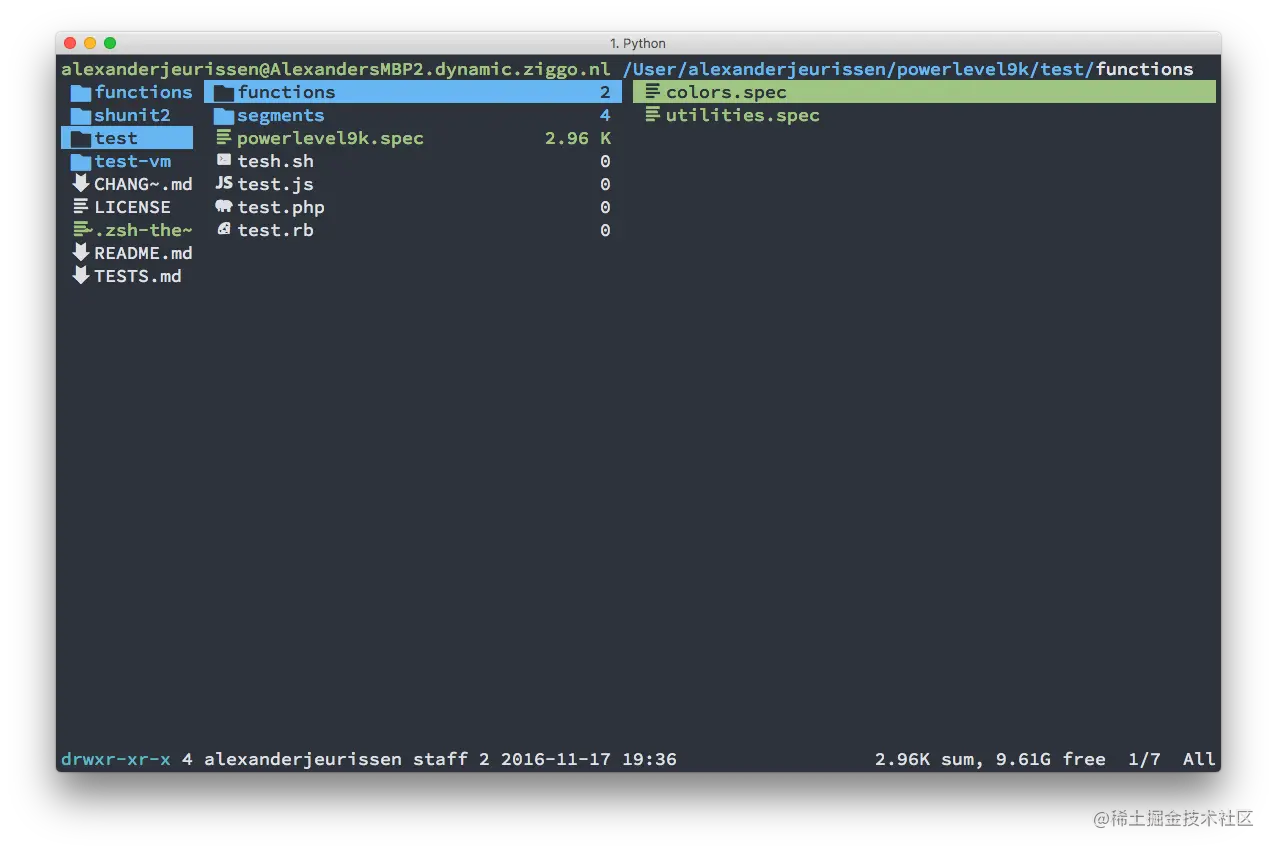Click 'drwxr-xr-x' permissions in status bar

pyautogui.click(x=115, y=759)
